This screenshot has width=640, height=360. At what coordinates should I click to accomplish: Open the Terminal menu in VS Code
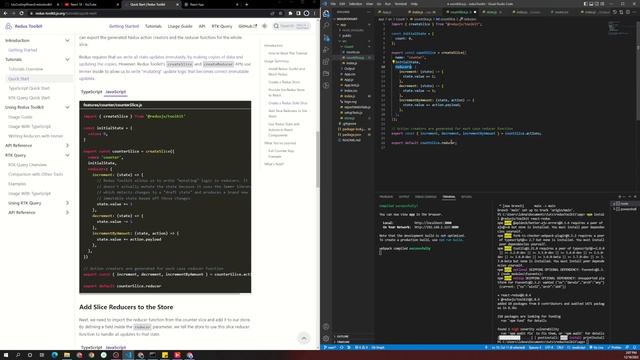click(x=400, y=4)
